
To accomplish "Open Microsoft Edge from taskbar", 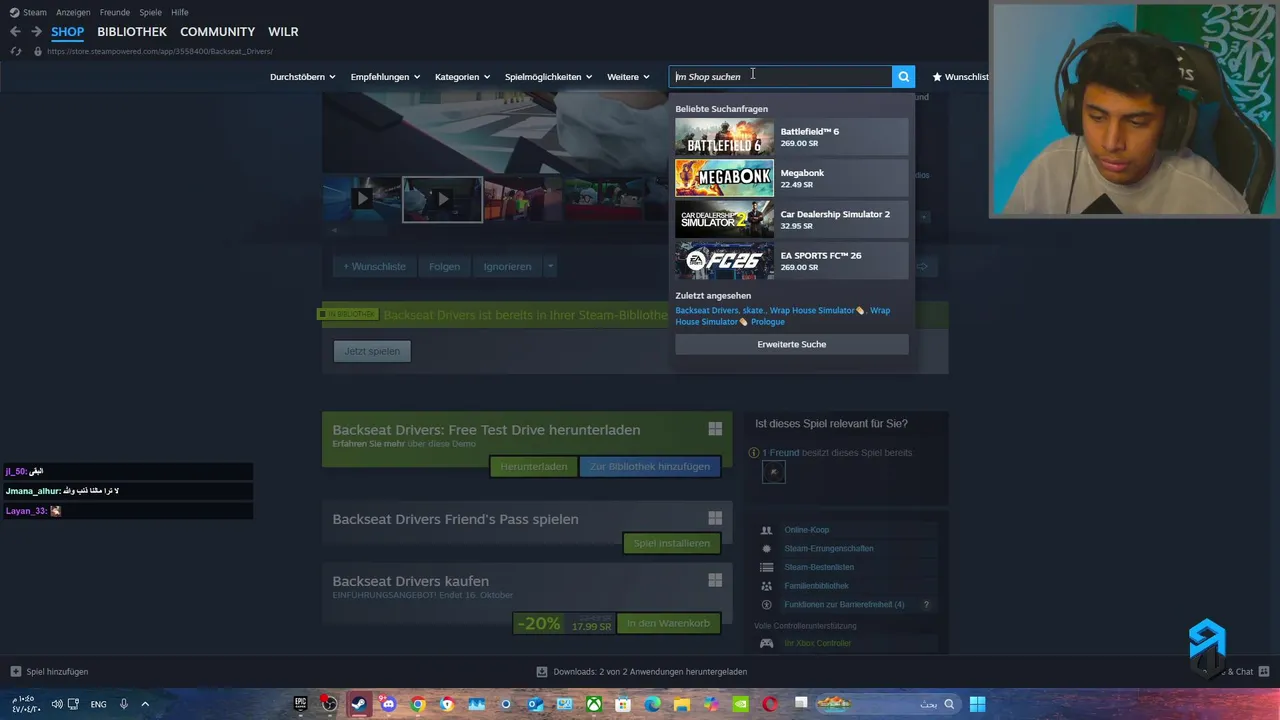I will [x=652, y=704].
